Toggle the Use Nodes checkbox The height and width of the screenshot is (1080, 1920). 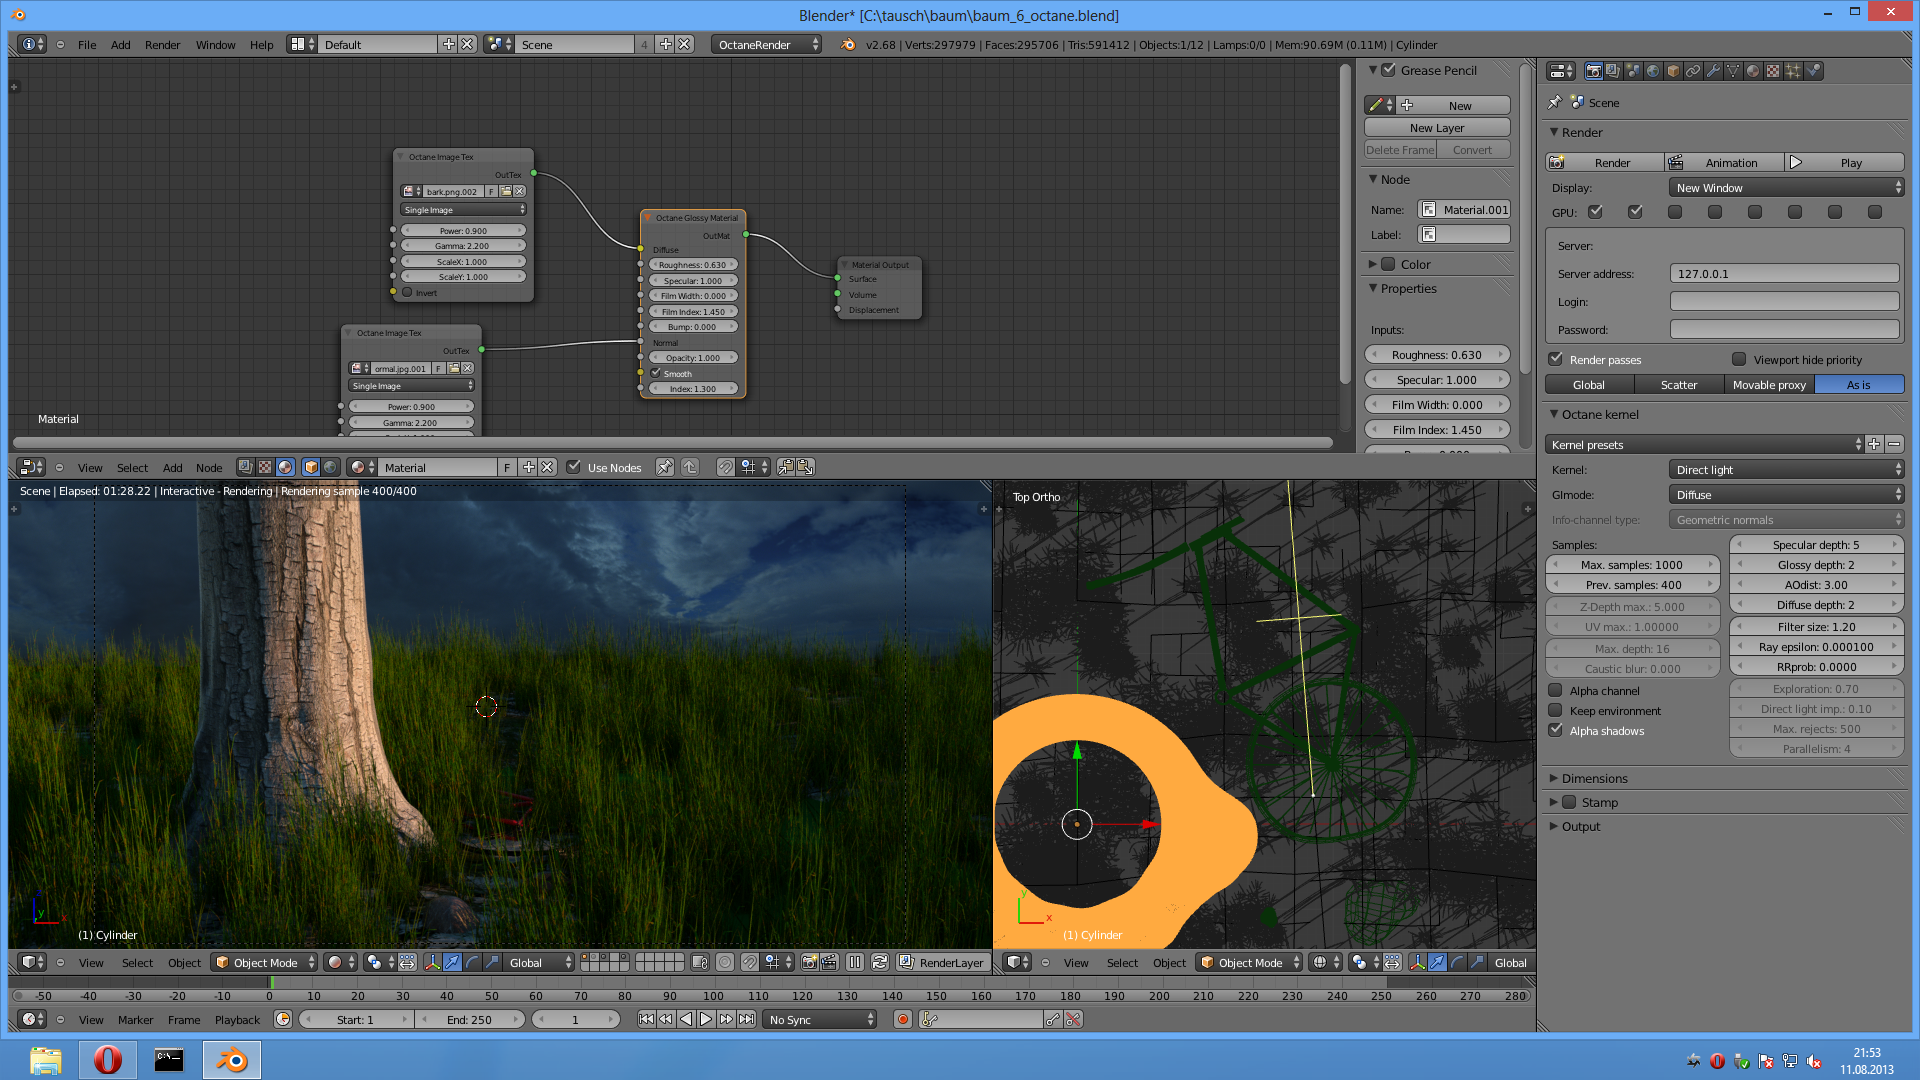click(574, 467)
